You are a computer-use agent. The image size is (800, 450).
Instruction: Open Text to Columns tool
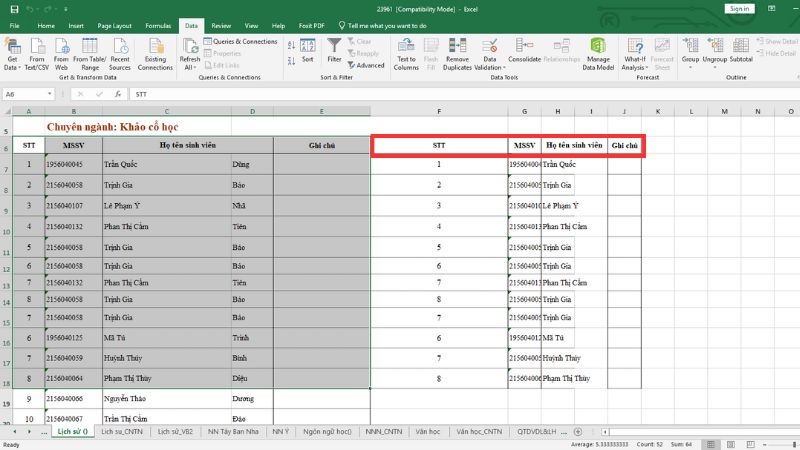(x=406, y=48)
